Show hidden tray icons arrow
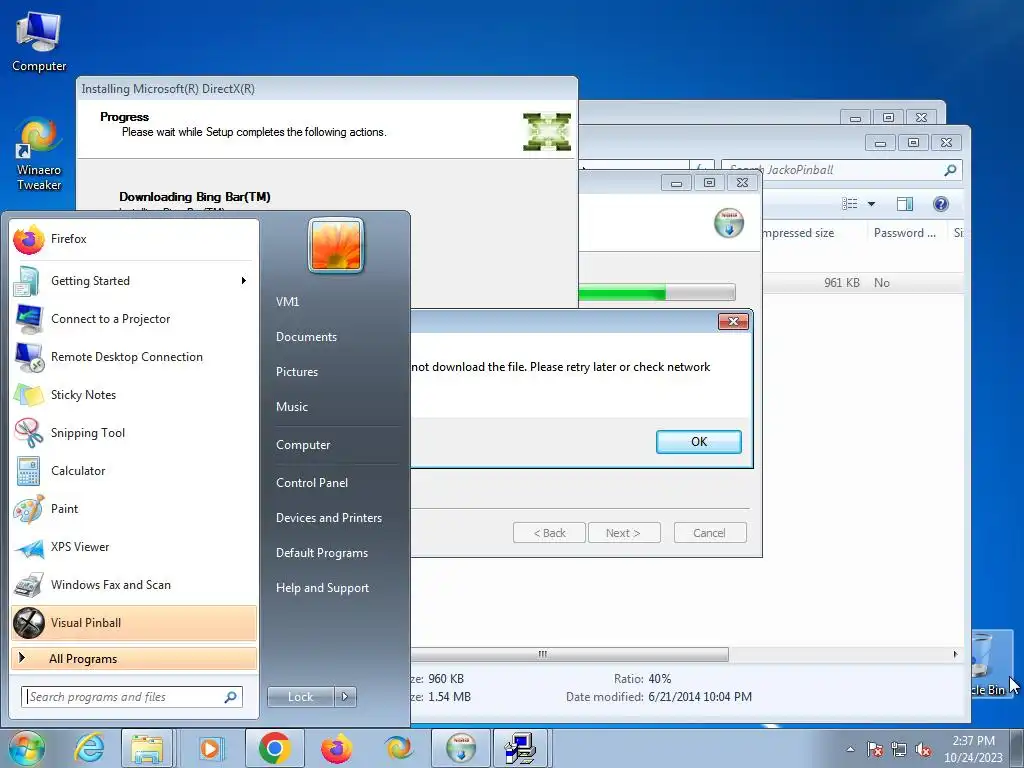 (850, 750)
